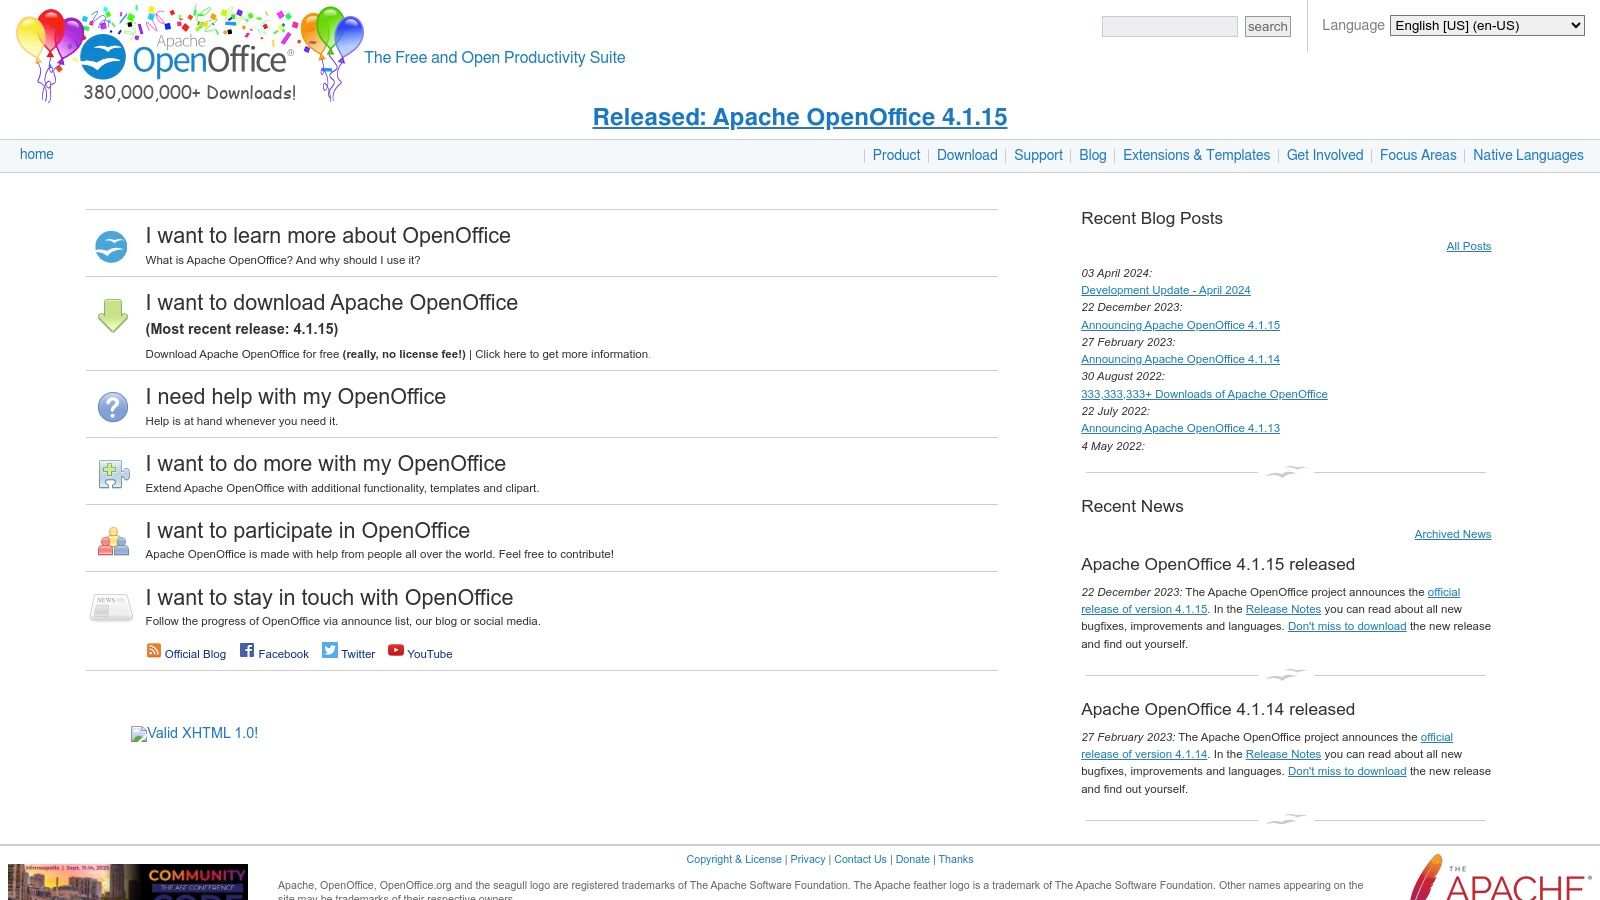
Task: Open Release Notes link in 4.1.14 news
Action: click(1283, 754)
